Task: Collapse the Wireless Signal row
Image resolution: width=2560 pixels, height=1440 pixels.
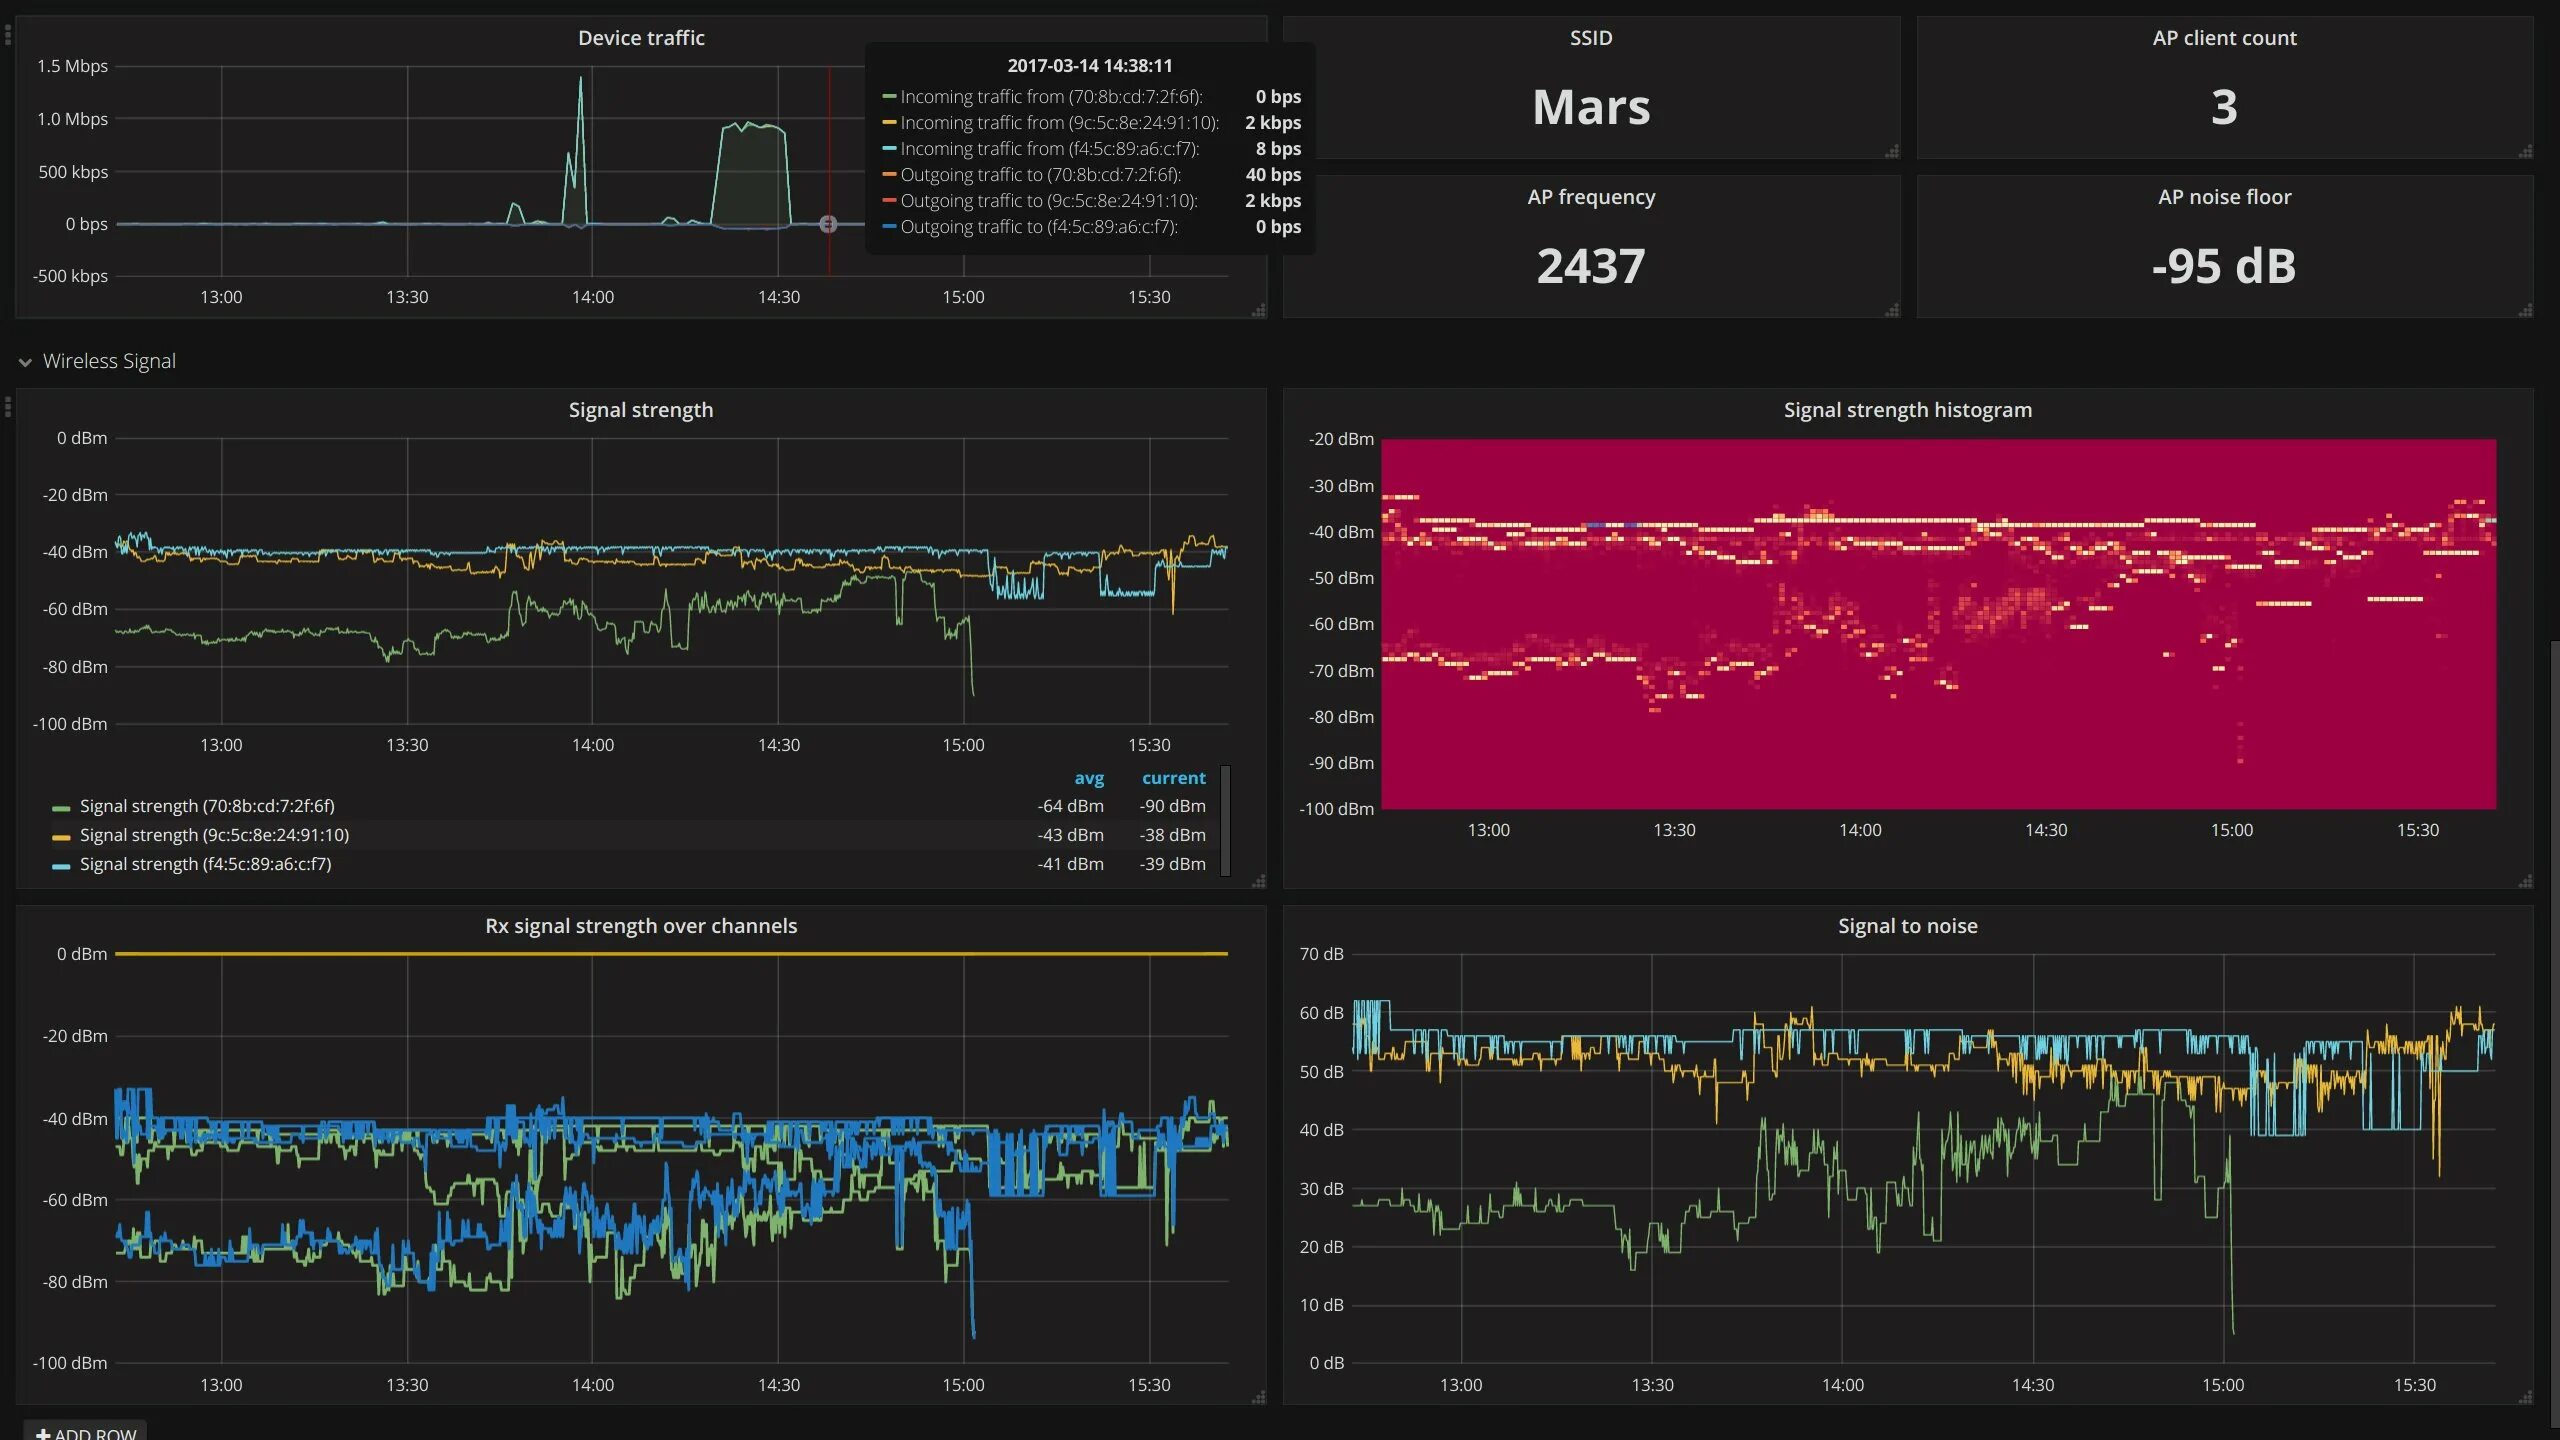Action: [97, 361]
